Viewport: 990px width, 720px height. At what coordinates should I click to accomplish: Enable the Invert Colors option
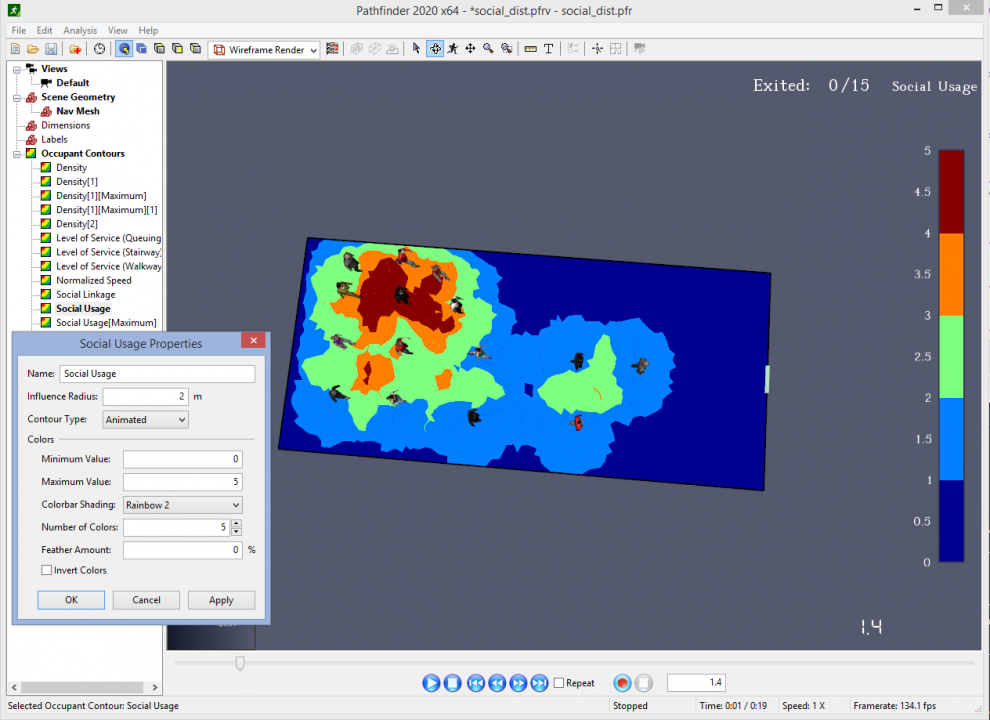[46, 570]
